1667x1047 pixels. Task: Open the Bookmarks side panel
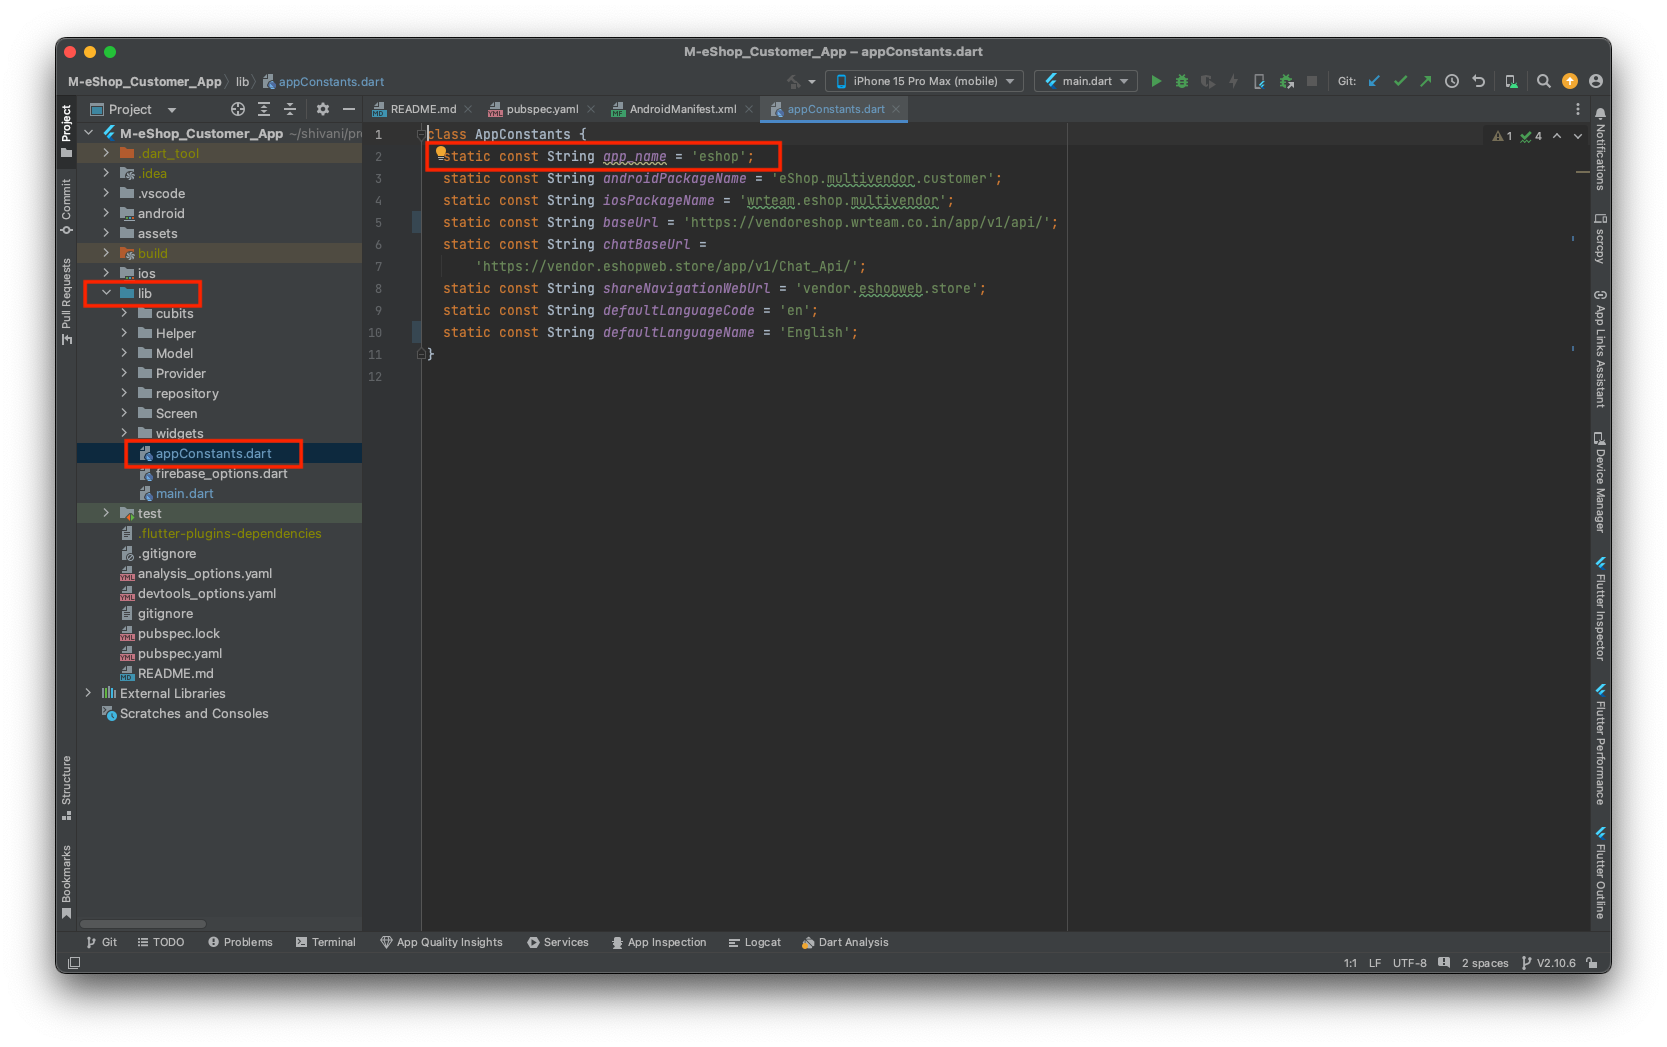click(x=66, y=882)
